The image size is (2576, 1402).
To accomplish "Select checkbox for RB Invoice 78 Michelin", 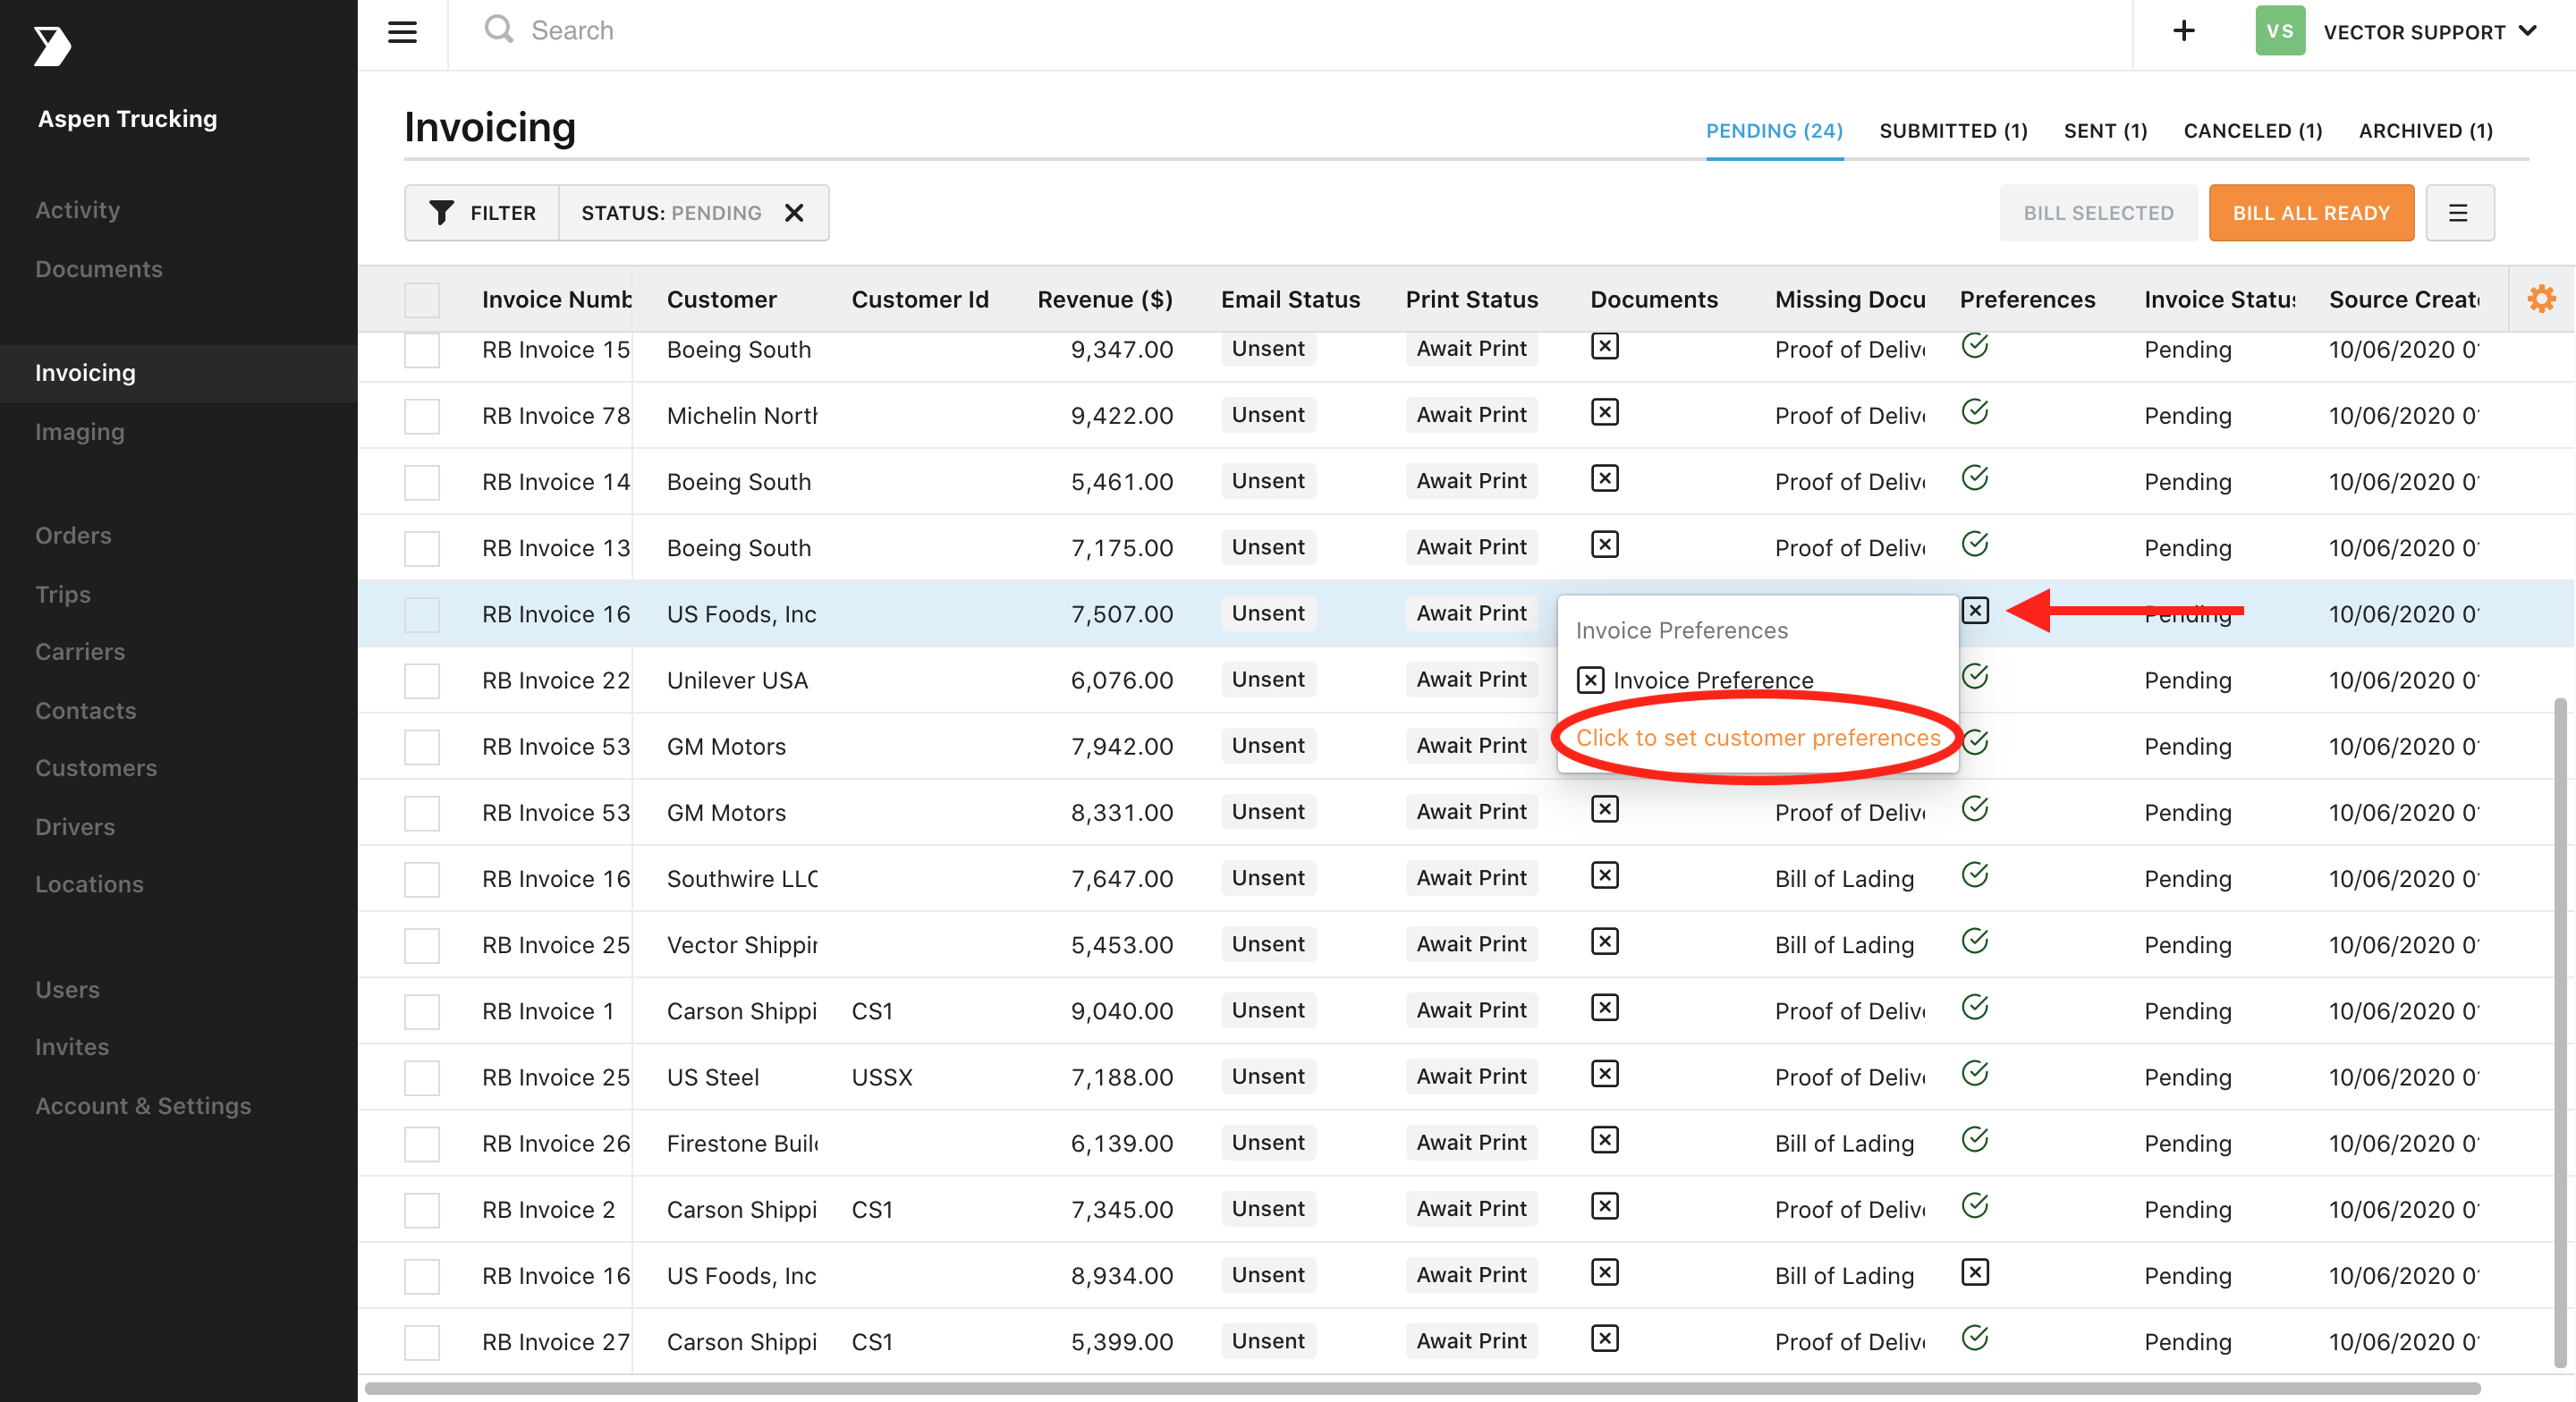I will [422, 416].
